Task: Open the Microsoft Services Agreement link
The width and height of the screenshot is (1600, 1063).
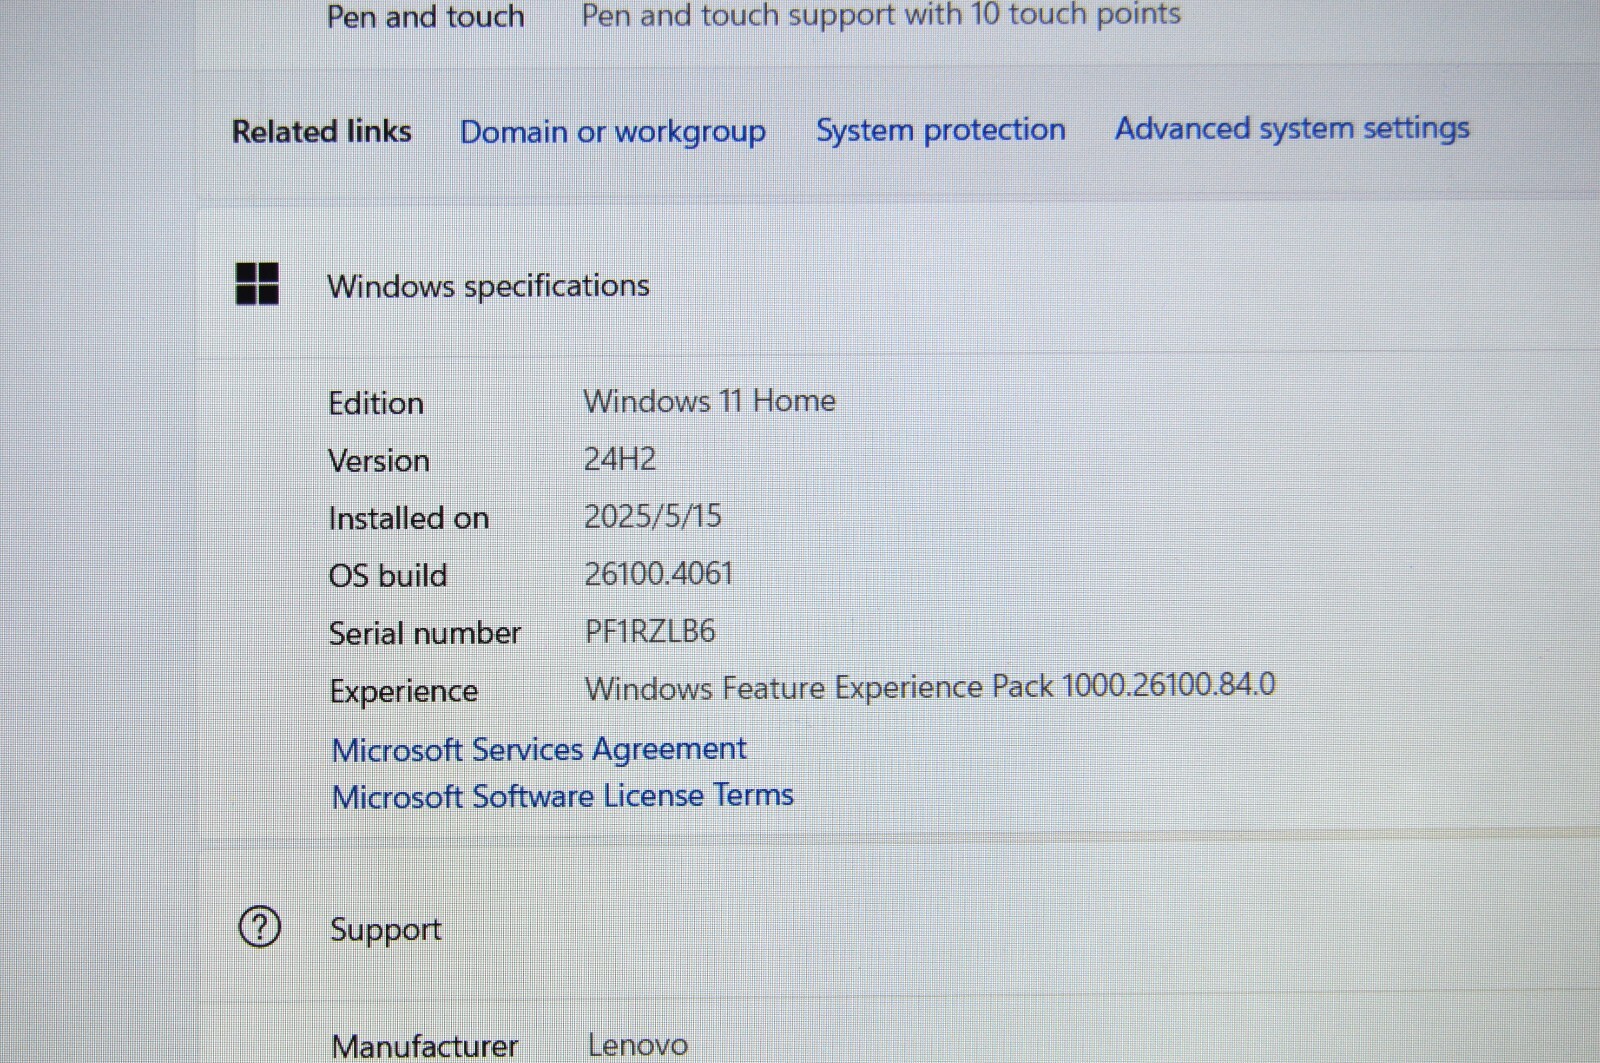Action: tap(539, 749)
